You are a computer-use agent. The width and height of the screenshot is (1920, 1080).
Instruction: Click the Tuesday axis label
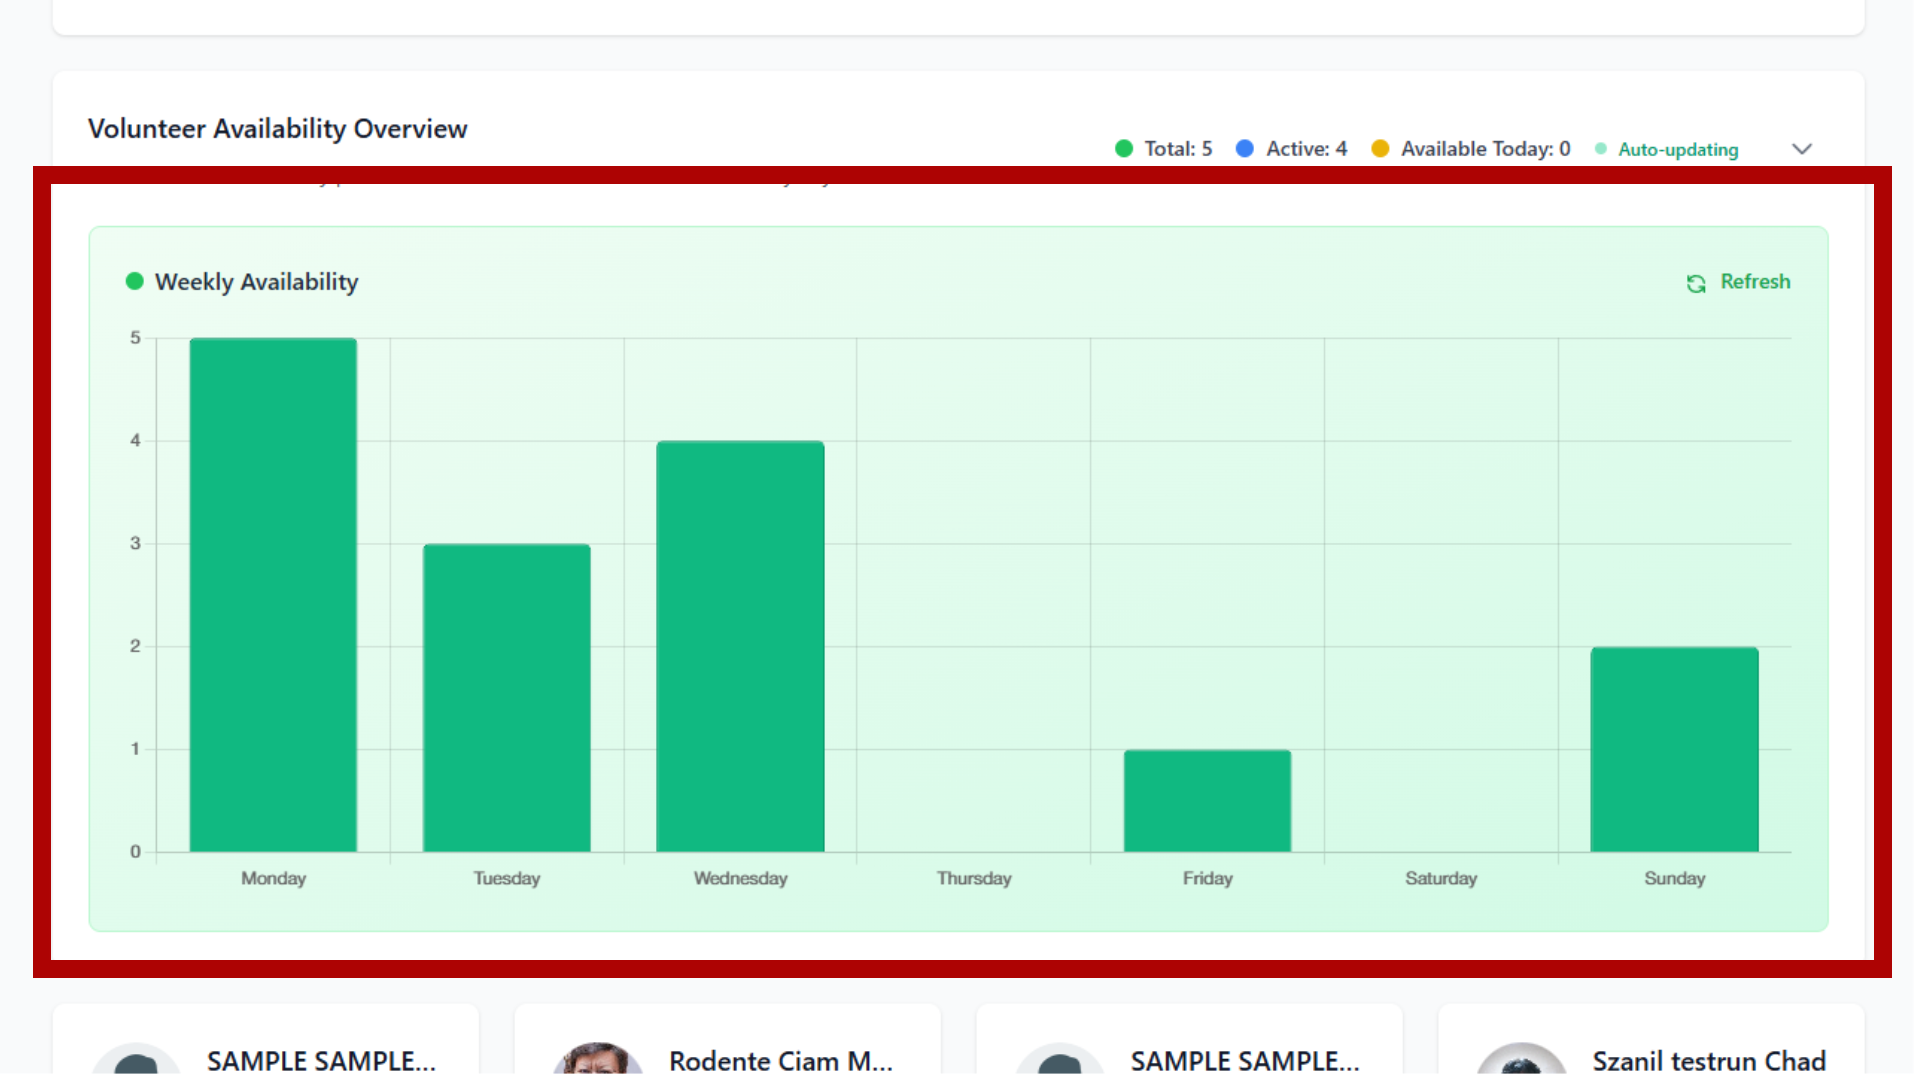506,878
